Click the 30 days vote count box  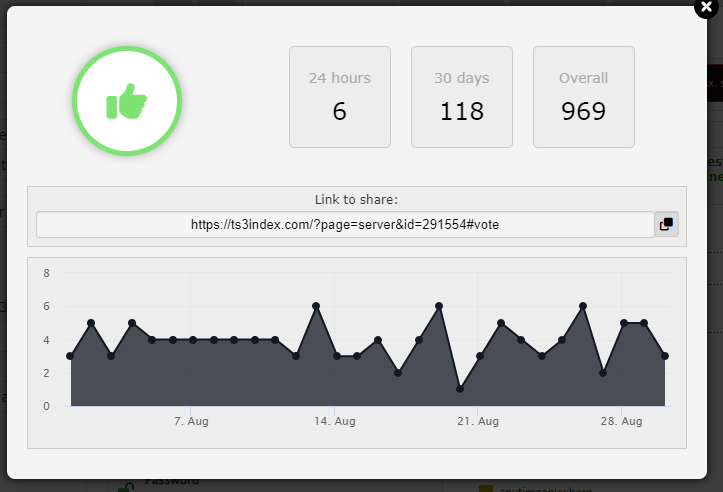(x=461, y=97)
